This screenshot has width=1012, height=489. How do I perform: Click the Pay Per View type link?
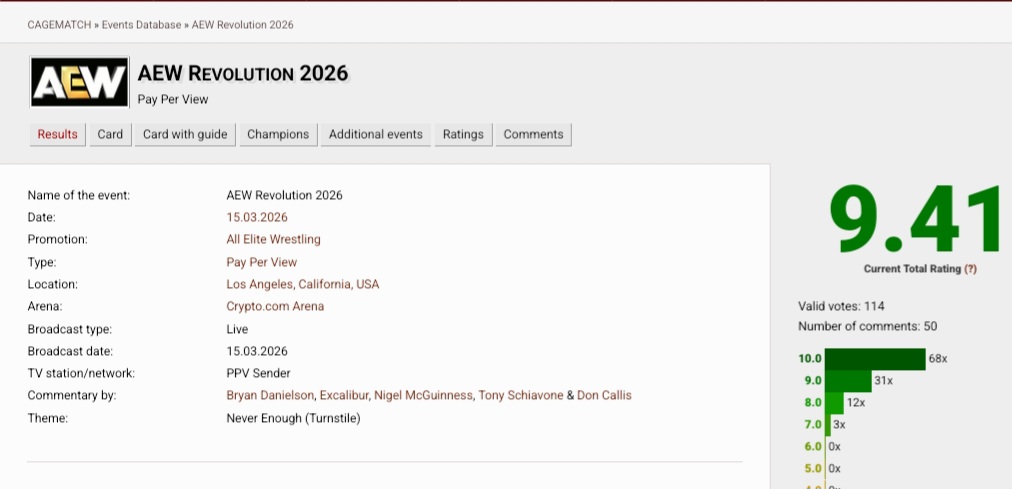point(261,262)
